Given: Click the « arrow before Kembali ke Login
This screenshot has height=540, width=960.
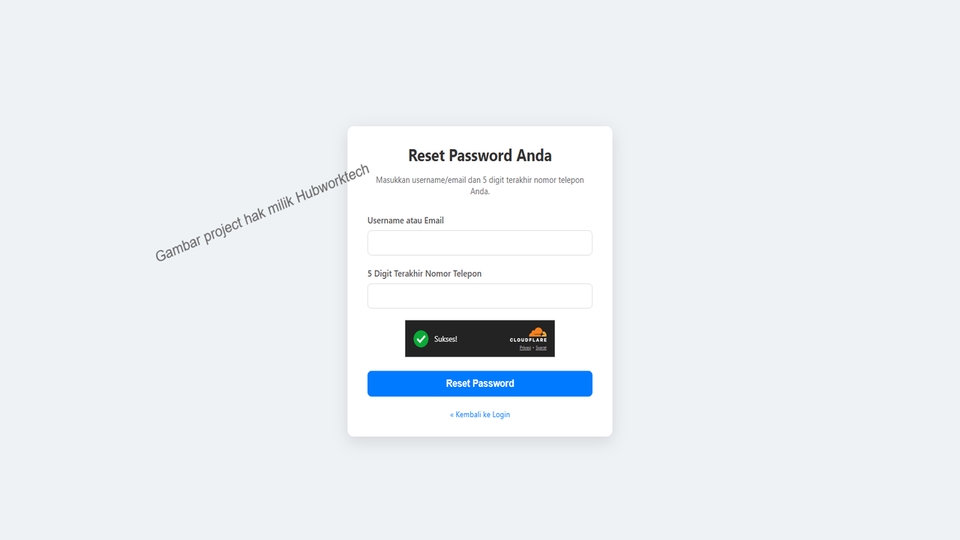Looking at the screenshot, I should click(452, 414).
